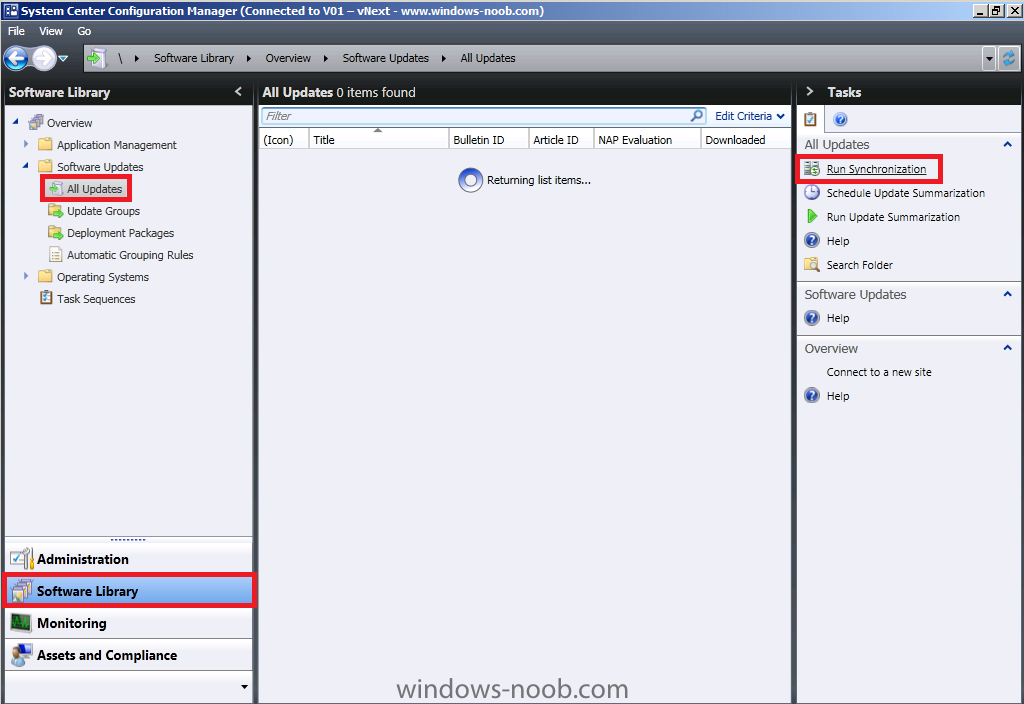Sort by the Bulletin ID column
The width and height of the screenshot is (1024, 704).
pyautogui.click(x=488, y=140)
